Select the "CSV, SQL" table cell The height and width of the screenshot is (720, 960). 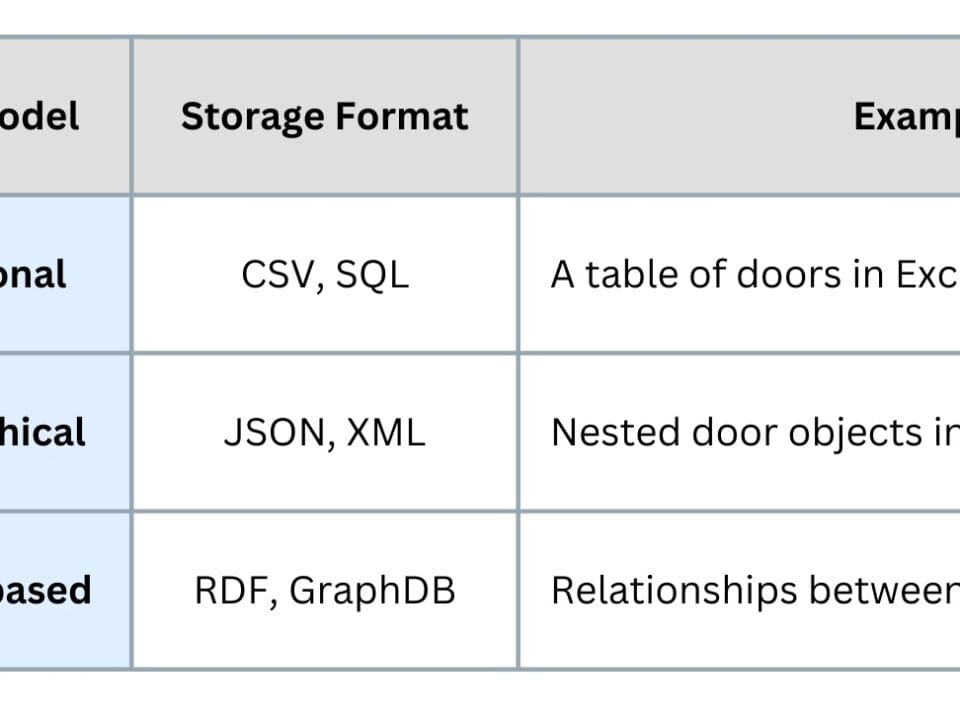tap(324, 274)
